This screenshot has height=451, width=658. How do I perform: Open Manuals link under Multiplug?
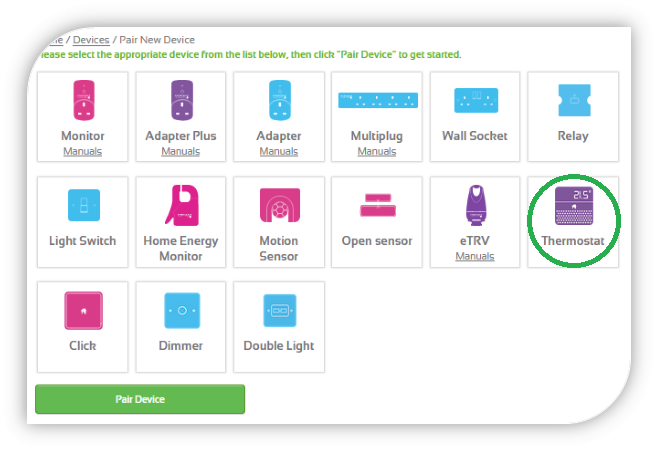tap(377, 151)
